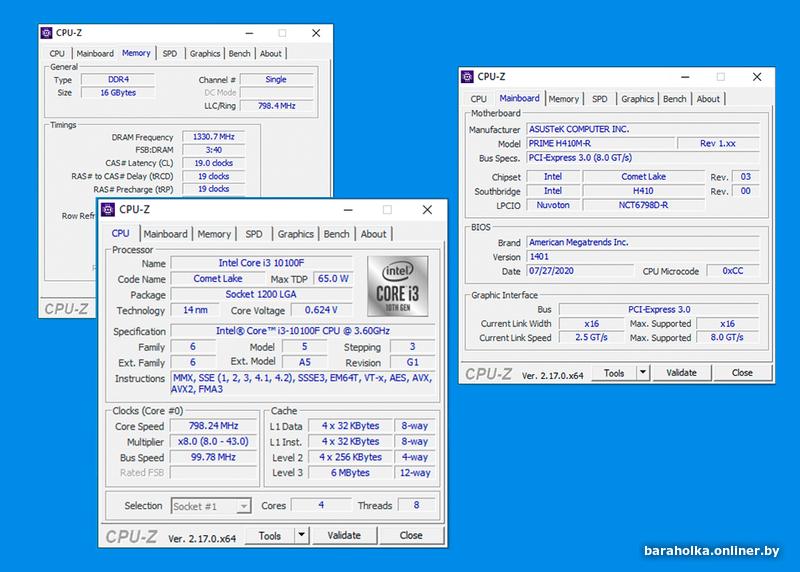Open the Tools dropdown arrow in the Mainboard window

(641, 373)
